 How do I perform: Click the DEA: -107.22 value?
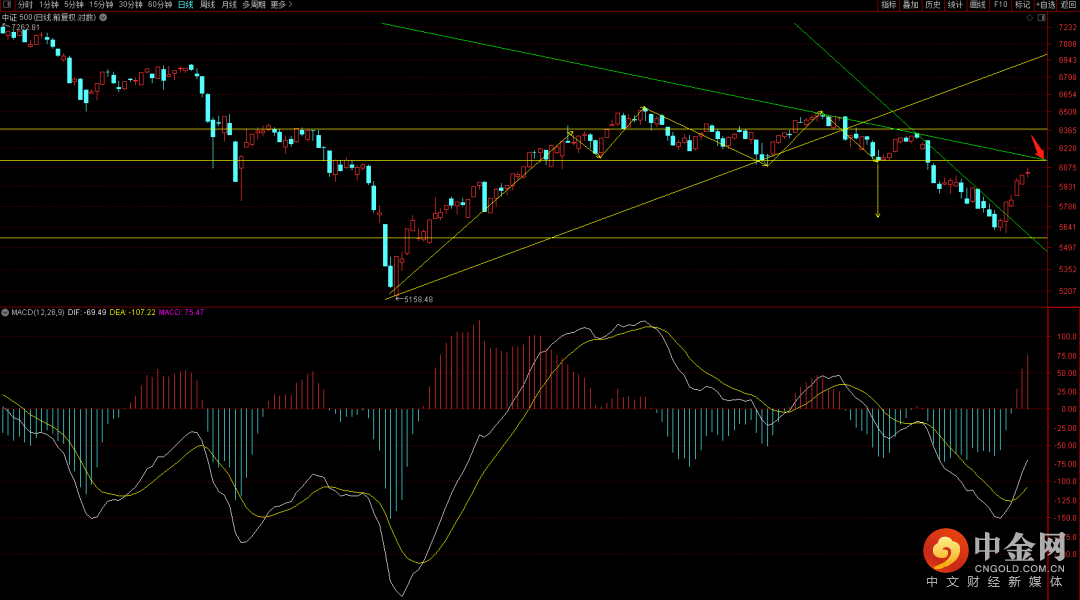tap(132, 312)
